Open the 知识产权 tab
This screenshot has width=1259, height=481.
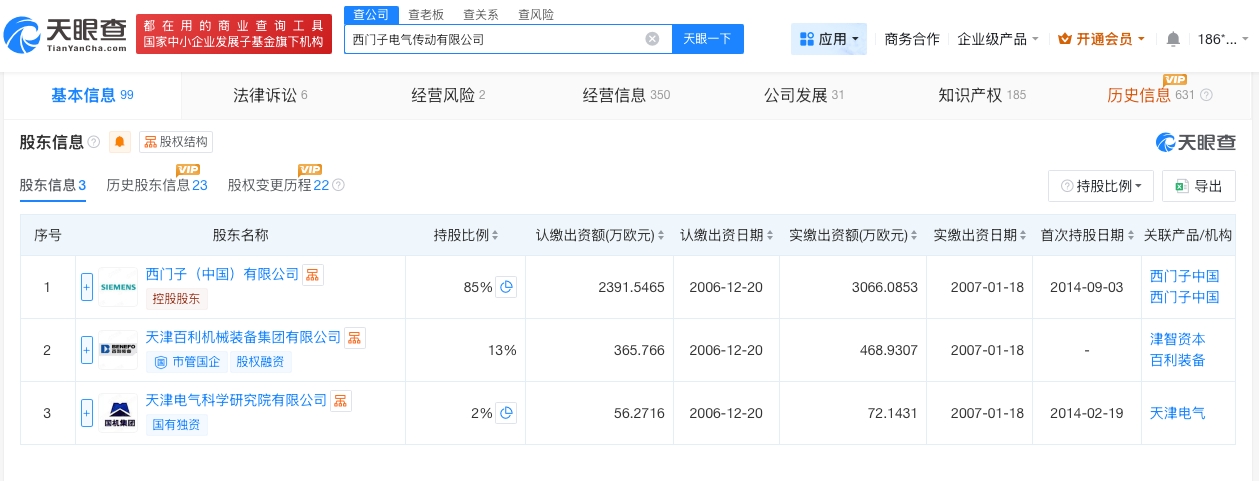tap(982, 95)
